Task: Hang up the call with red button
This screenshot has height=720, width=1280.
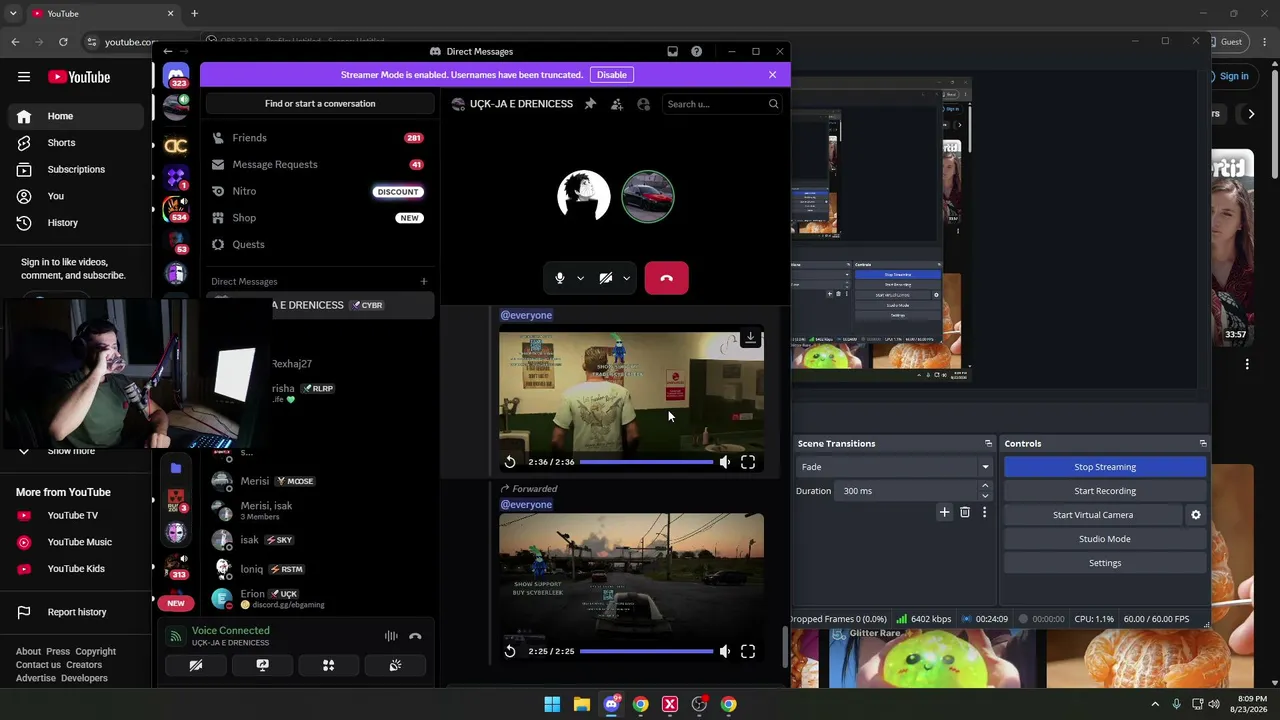Action: pyautogui.click(x=667, y=278)
